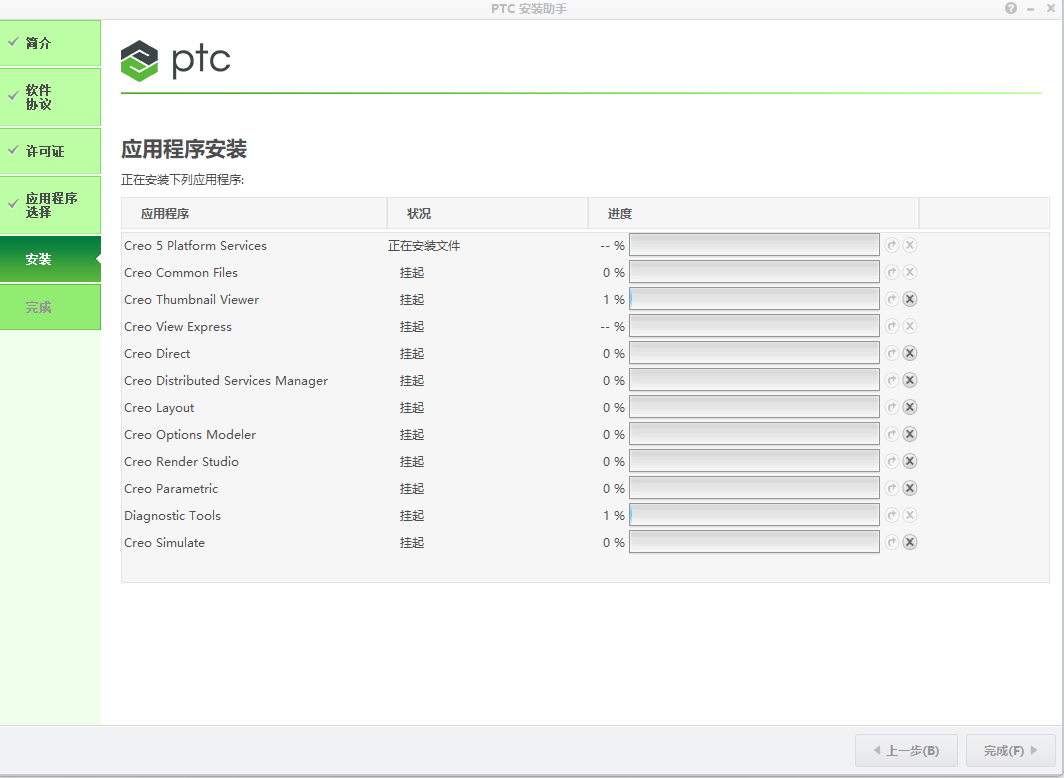Go to the 软件协议 step
This screenshot has height=778, width=1064.
[50, 97]
